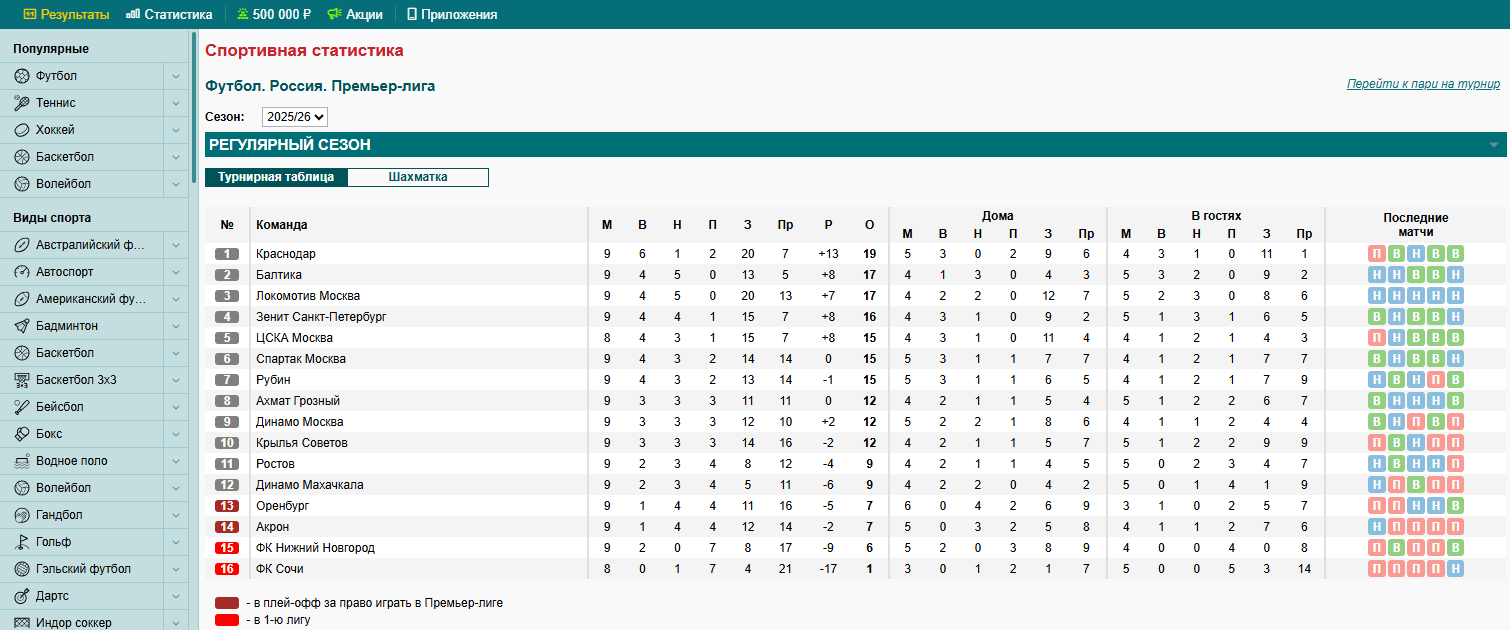
Task: Open the Перейти к пари на турнир link
Action: tap(1422, 84)
